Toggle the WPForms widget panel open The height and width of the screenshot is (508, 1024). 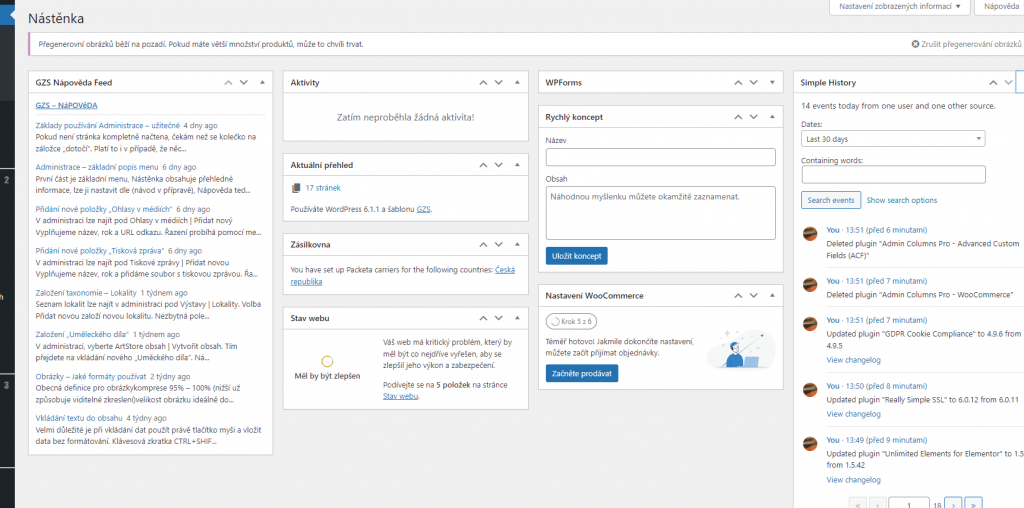pyautogui.click(x=772, y=82)
